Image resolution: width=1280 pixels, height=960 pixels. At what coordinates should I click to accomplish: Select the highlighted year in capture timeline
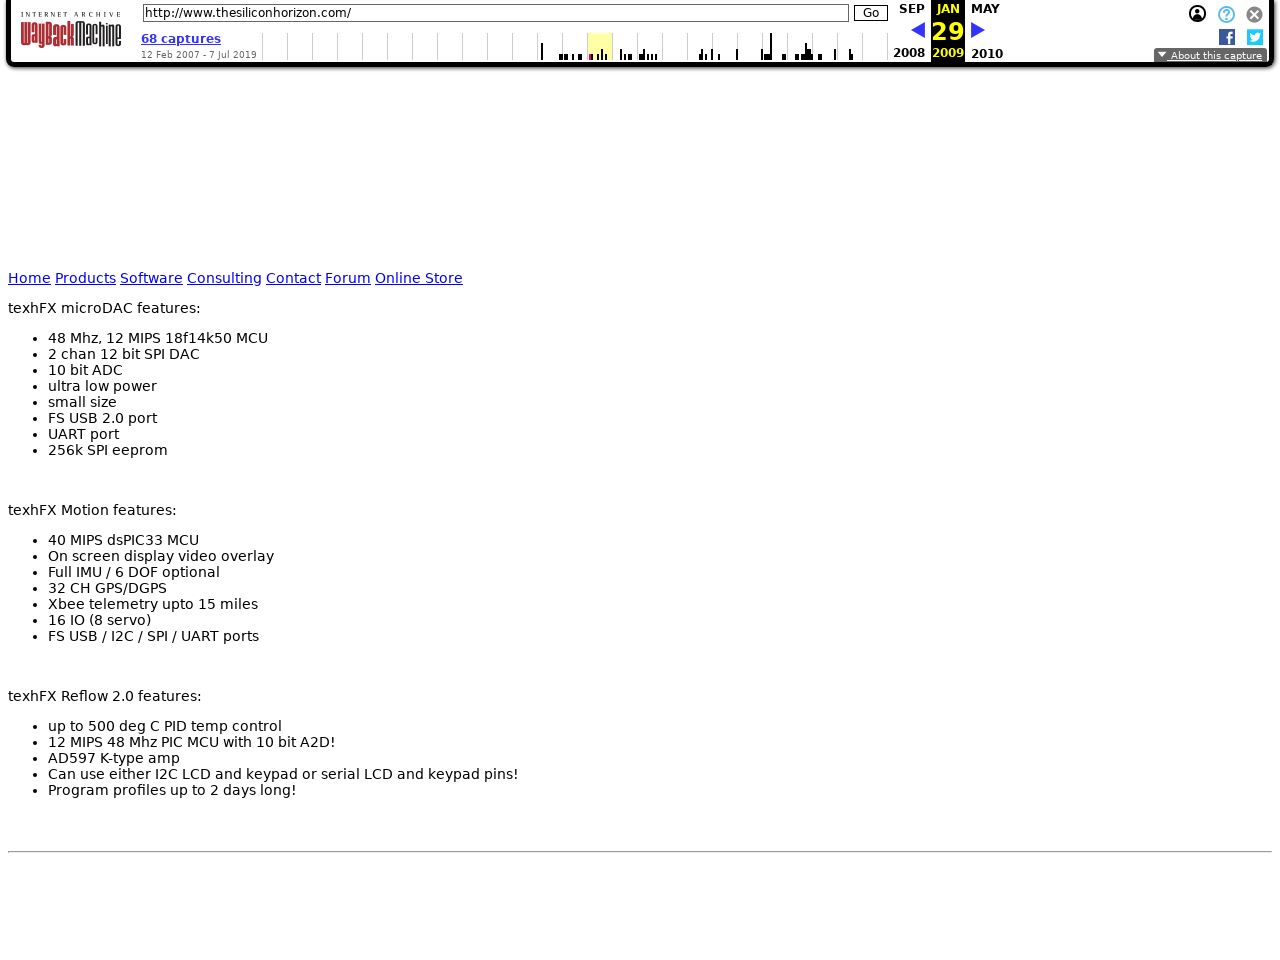599,47
